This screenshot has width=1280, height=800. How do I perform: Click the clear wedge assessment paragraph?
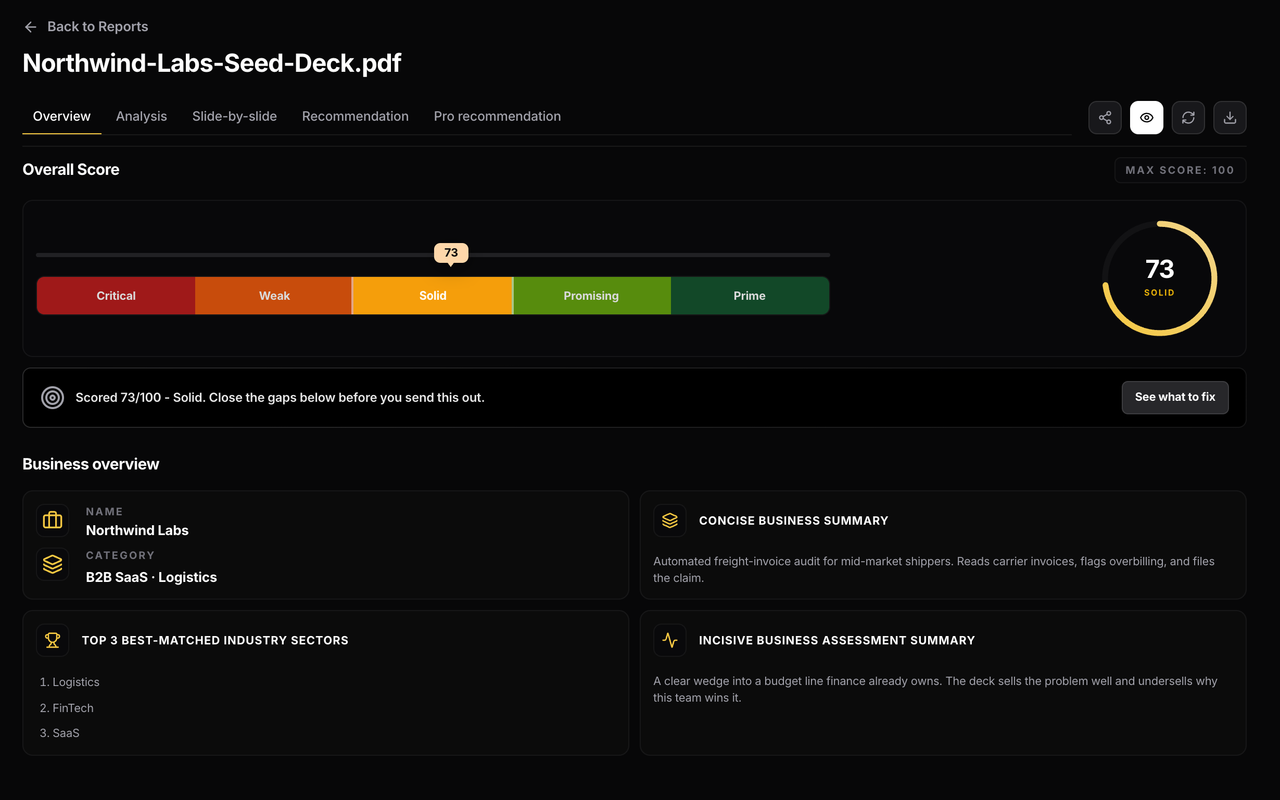935,689
